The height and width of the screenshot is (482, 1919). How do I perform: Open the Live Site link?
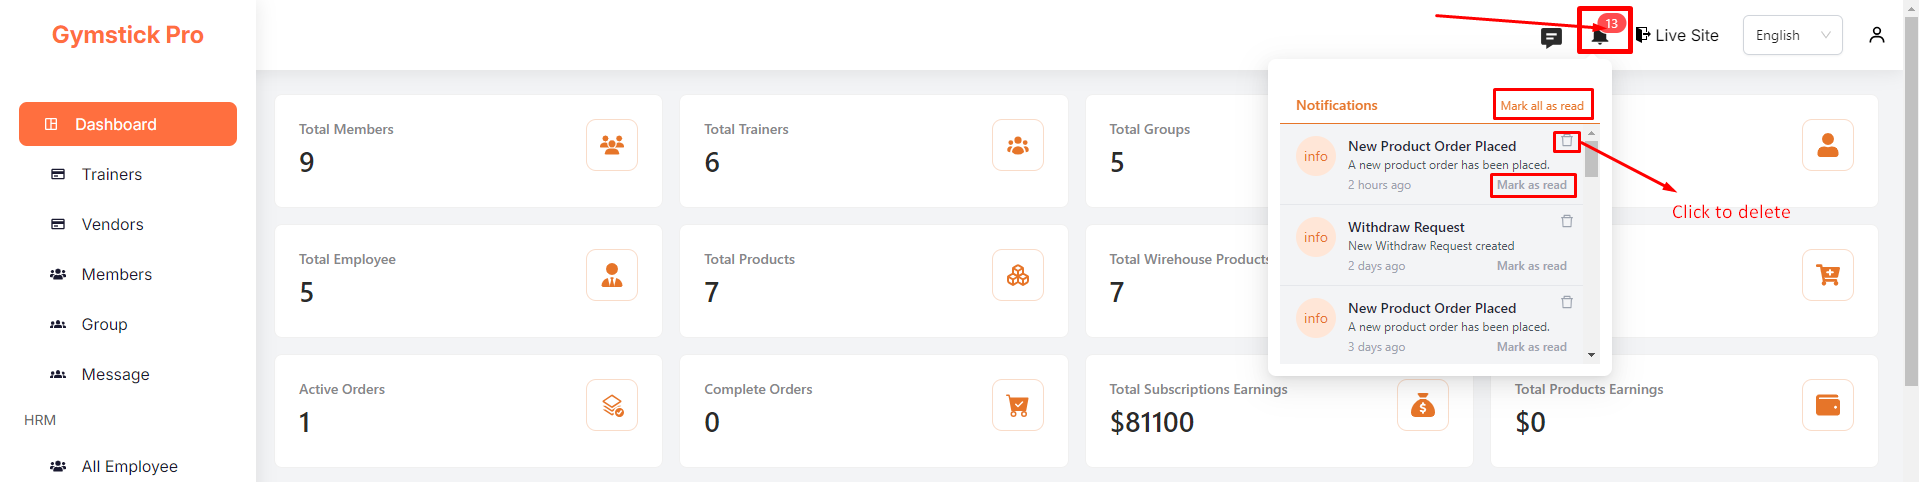(x=1677, y=35)
